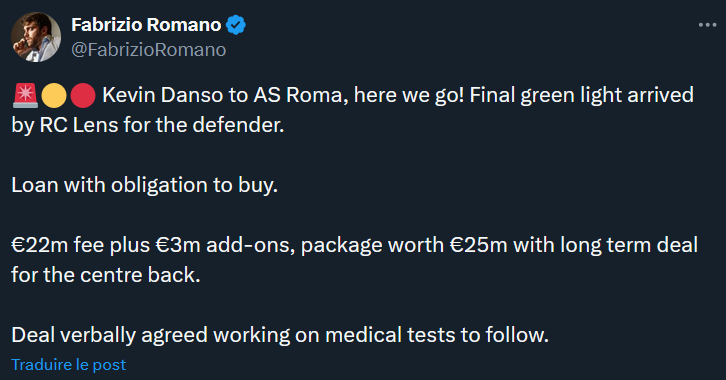Click the red siren emoji
The height and width of the screenshot is (380, 726).
pos(25,96)
